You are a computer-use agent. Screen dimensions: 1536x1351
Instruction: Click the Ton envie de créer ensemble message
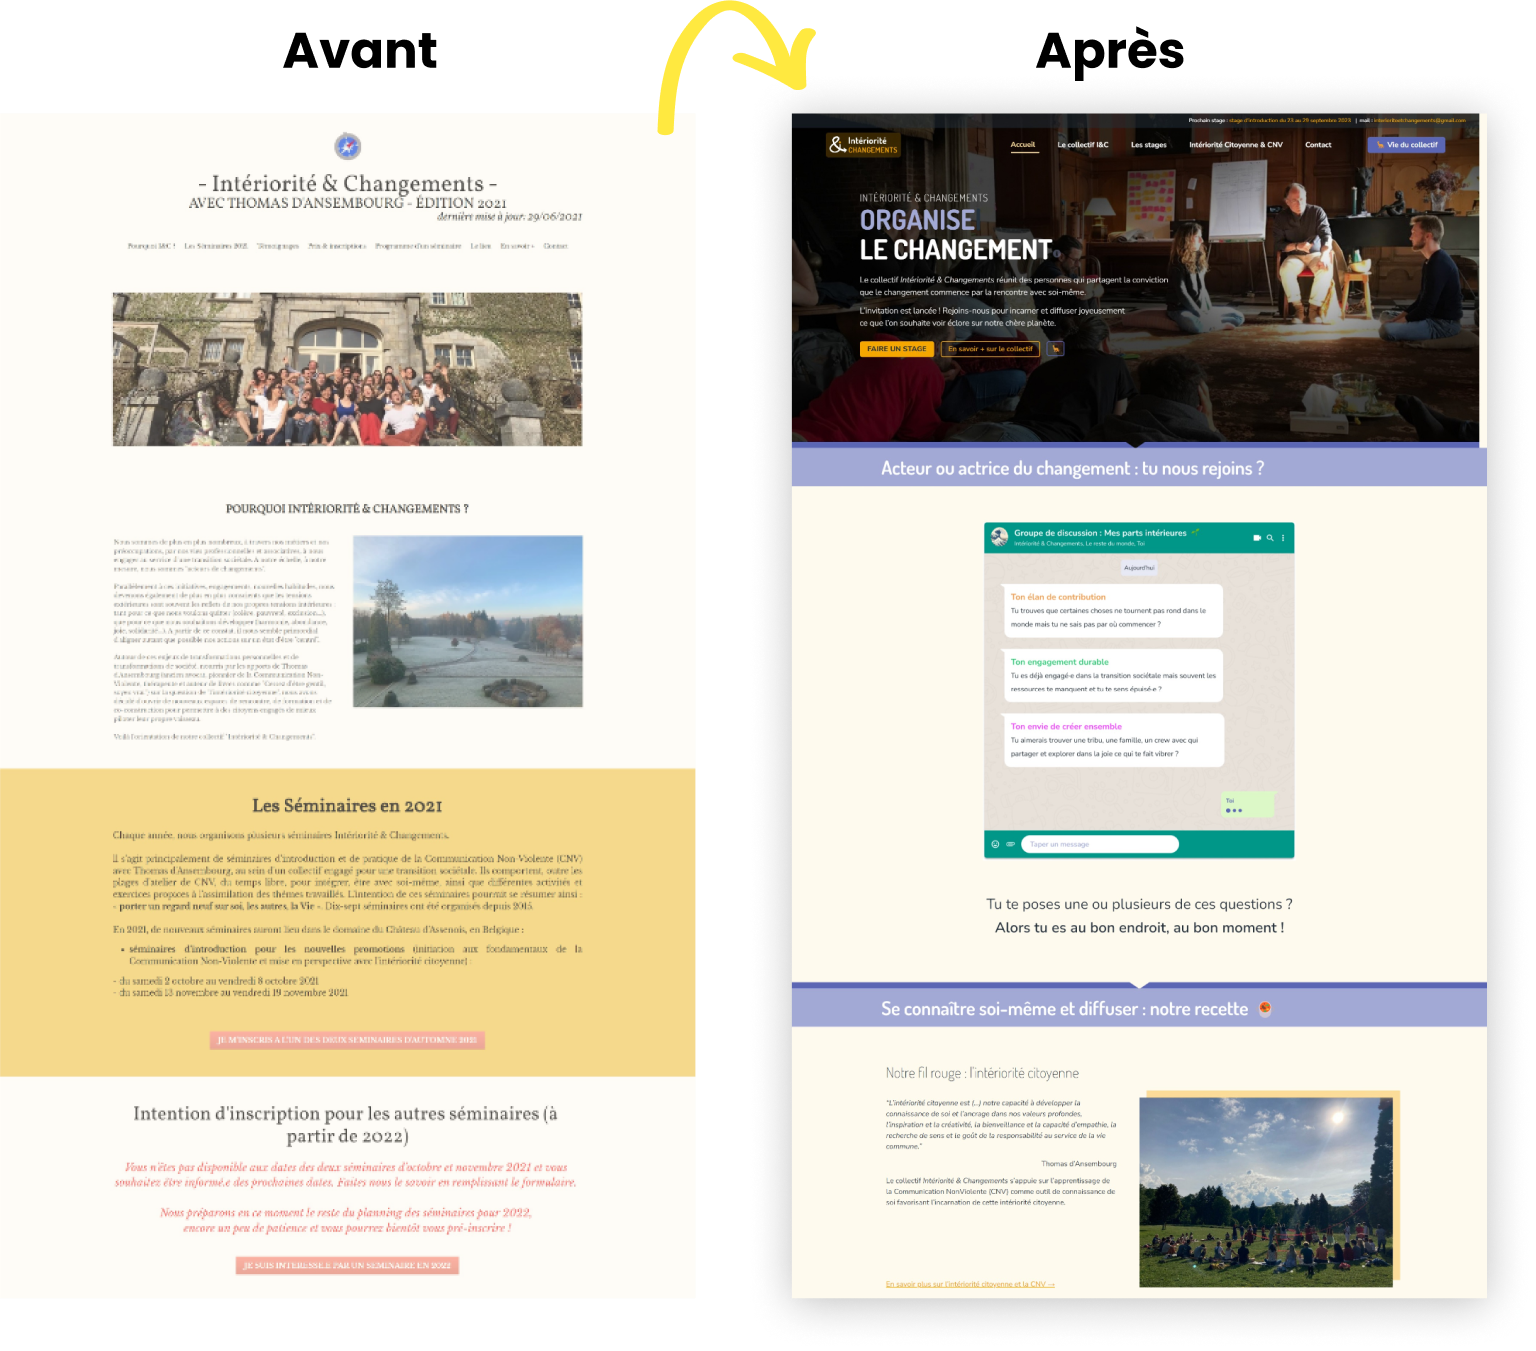(x=1113, y=740)
